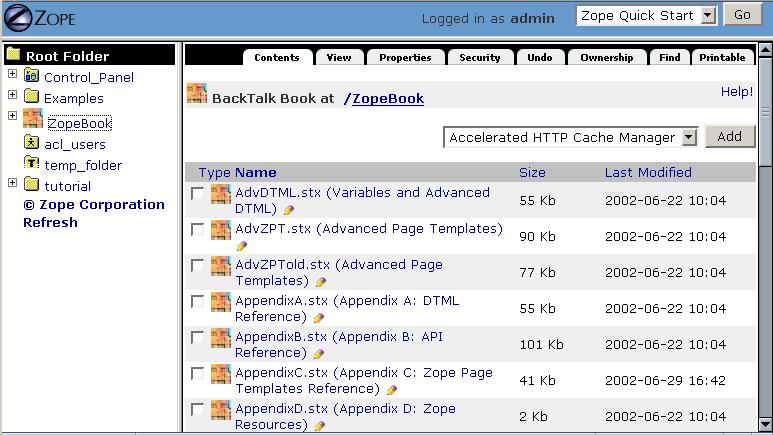Click the Add button
The height and width of the screenshot is (435, 773).
[x=730, y=137]
